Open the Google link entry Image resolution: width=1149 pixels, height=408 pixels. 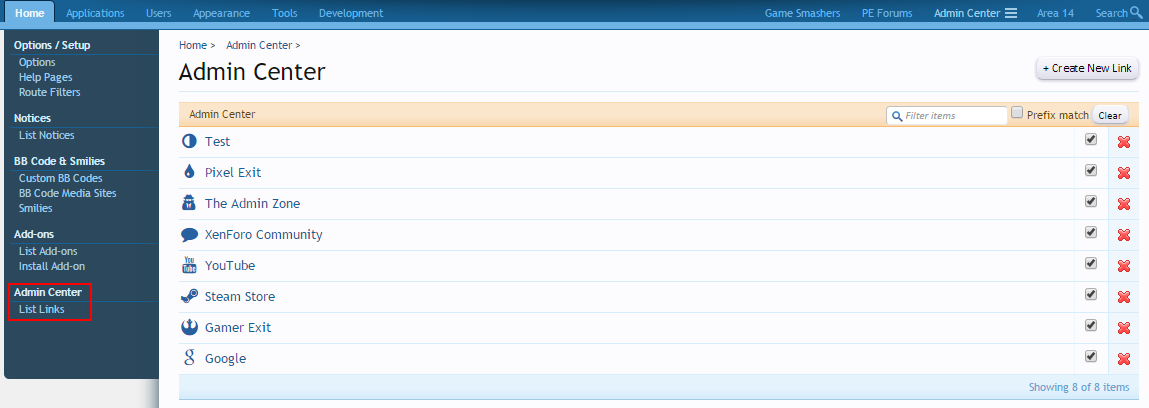226,358
